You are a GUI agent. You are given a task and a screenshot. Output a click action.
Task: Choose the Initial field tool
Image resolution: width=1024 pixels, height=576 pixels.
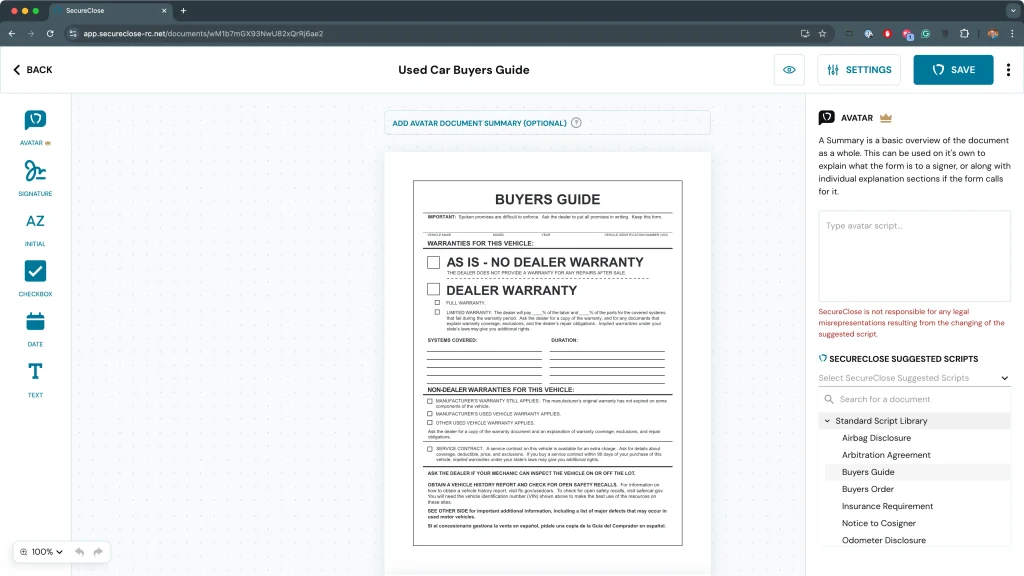click(x=35, y=222)
